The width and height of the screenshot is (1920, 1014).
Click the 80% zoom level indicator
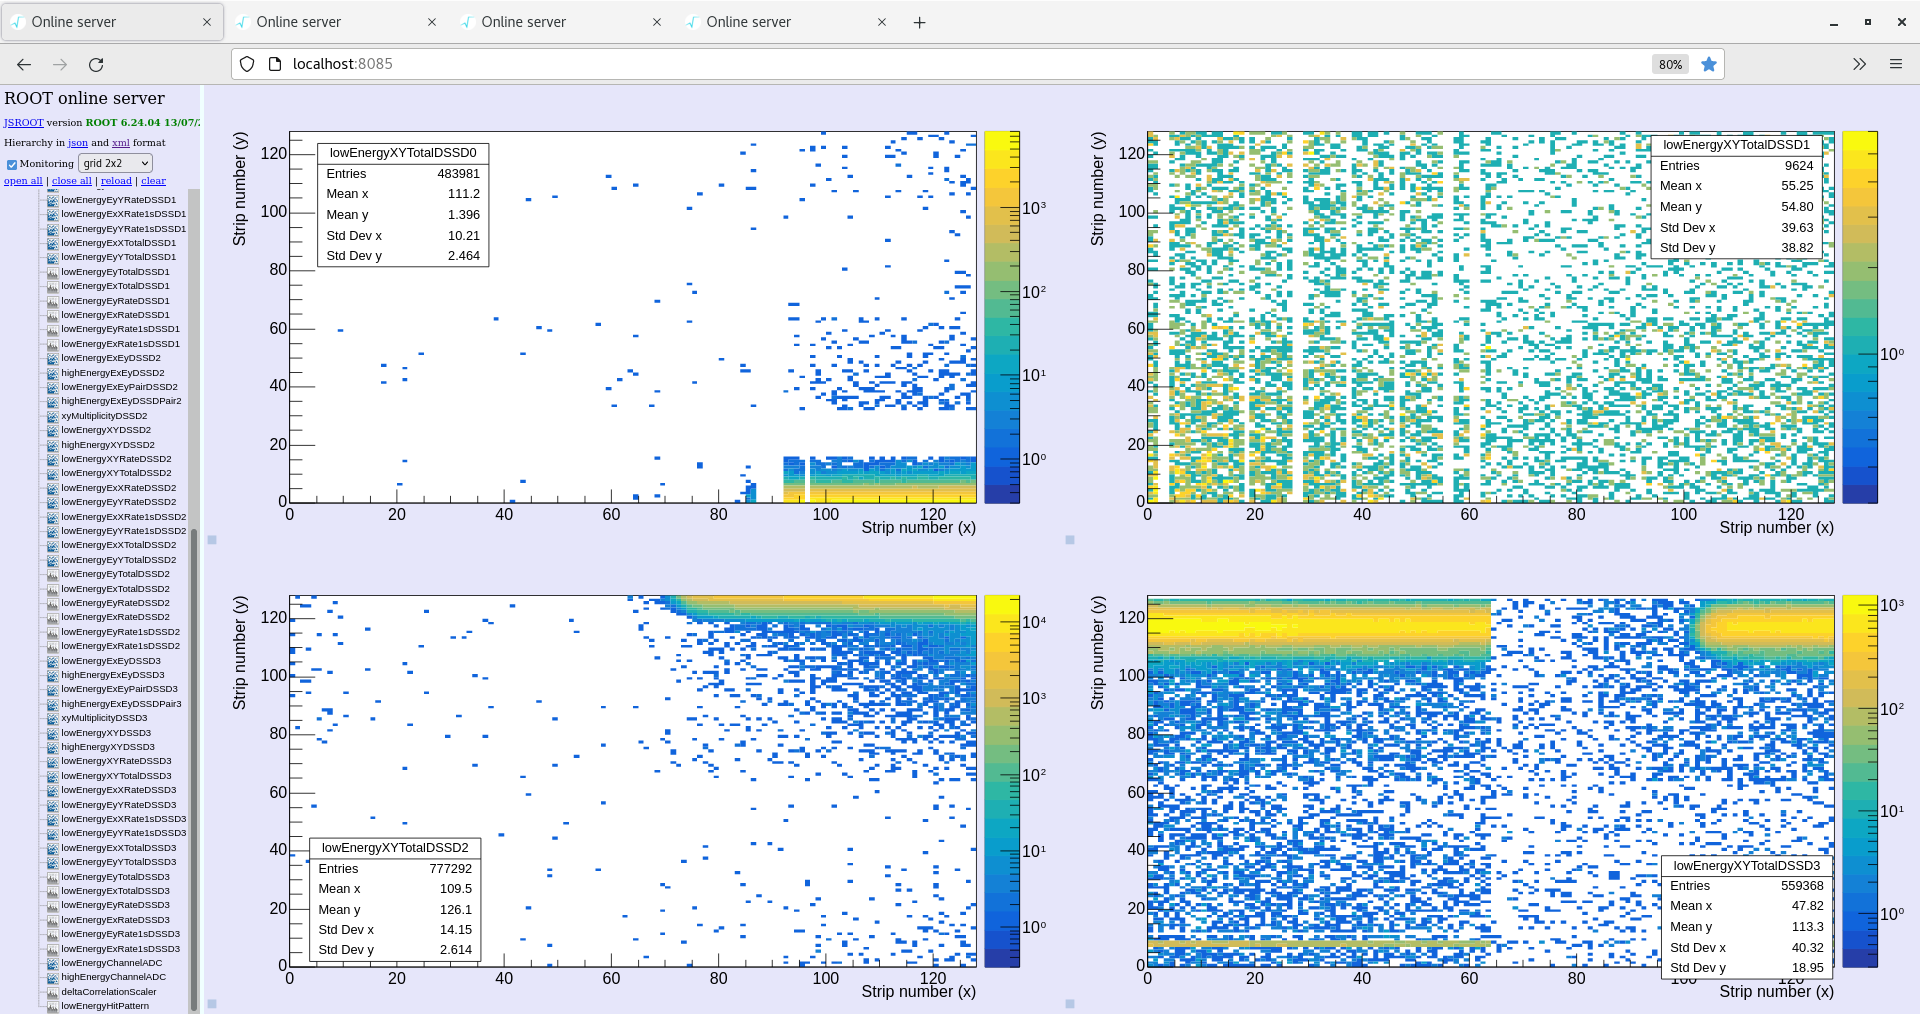(1670, 64)
